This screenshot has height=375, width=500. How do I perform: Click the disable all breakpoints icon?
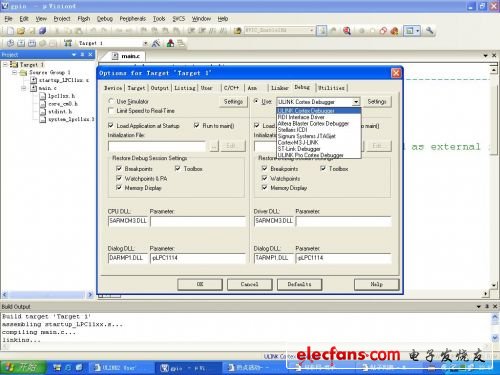(x=383, y=31)
